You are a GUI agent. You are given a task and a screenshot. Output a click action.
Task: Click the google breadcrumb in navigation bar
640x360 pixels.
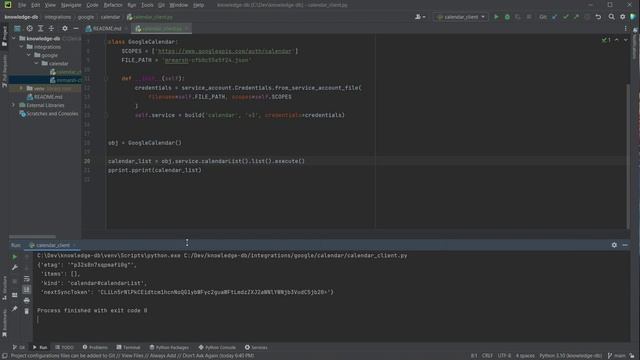[x=86, y=17]
